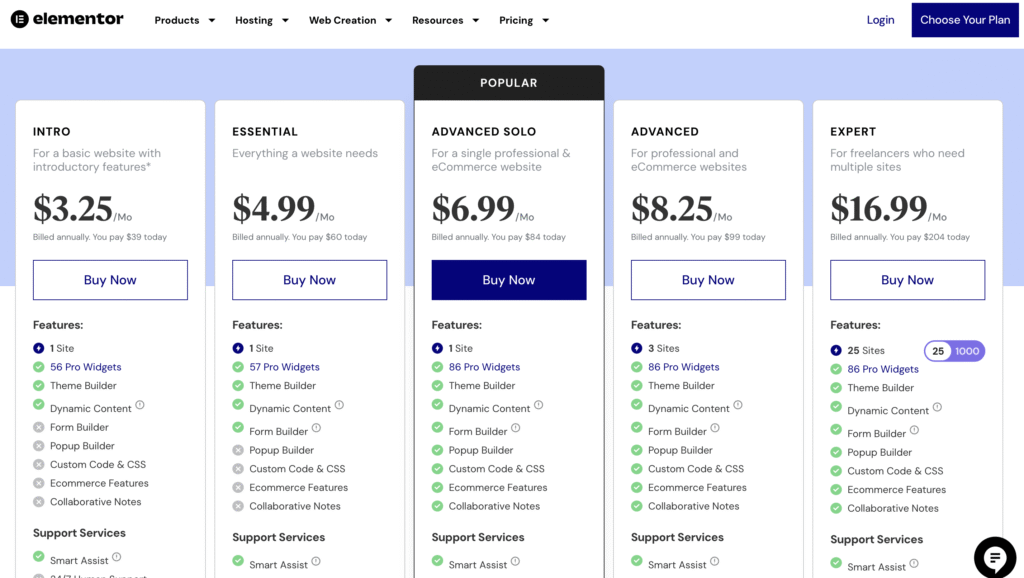Screen dimensions: 1024x578
Task: Click the Dynamic Content info icon in Expert plan
Action: coord(938,408)
